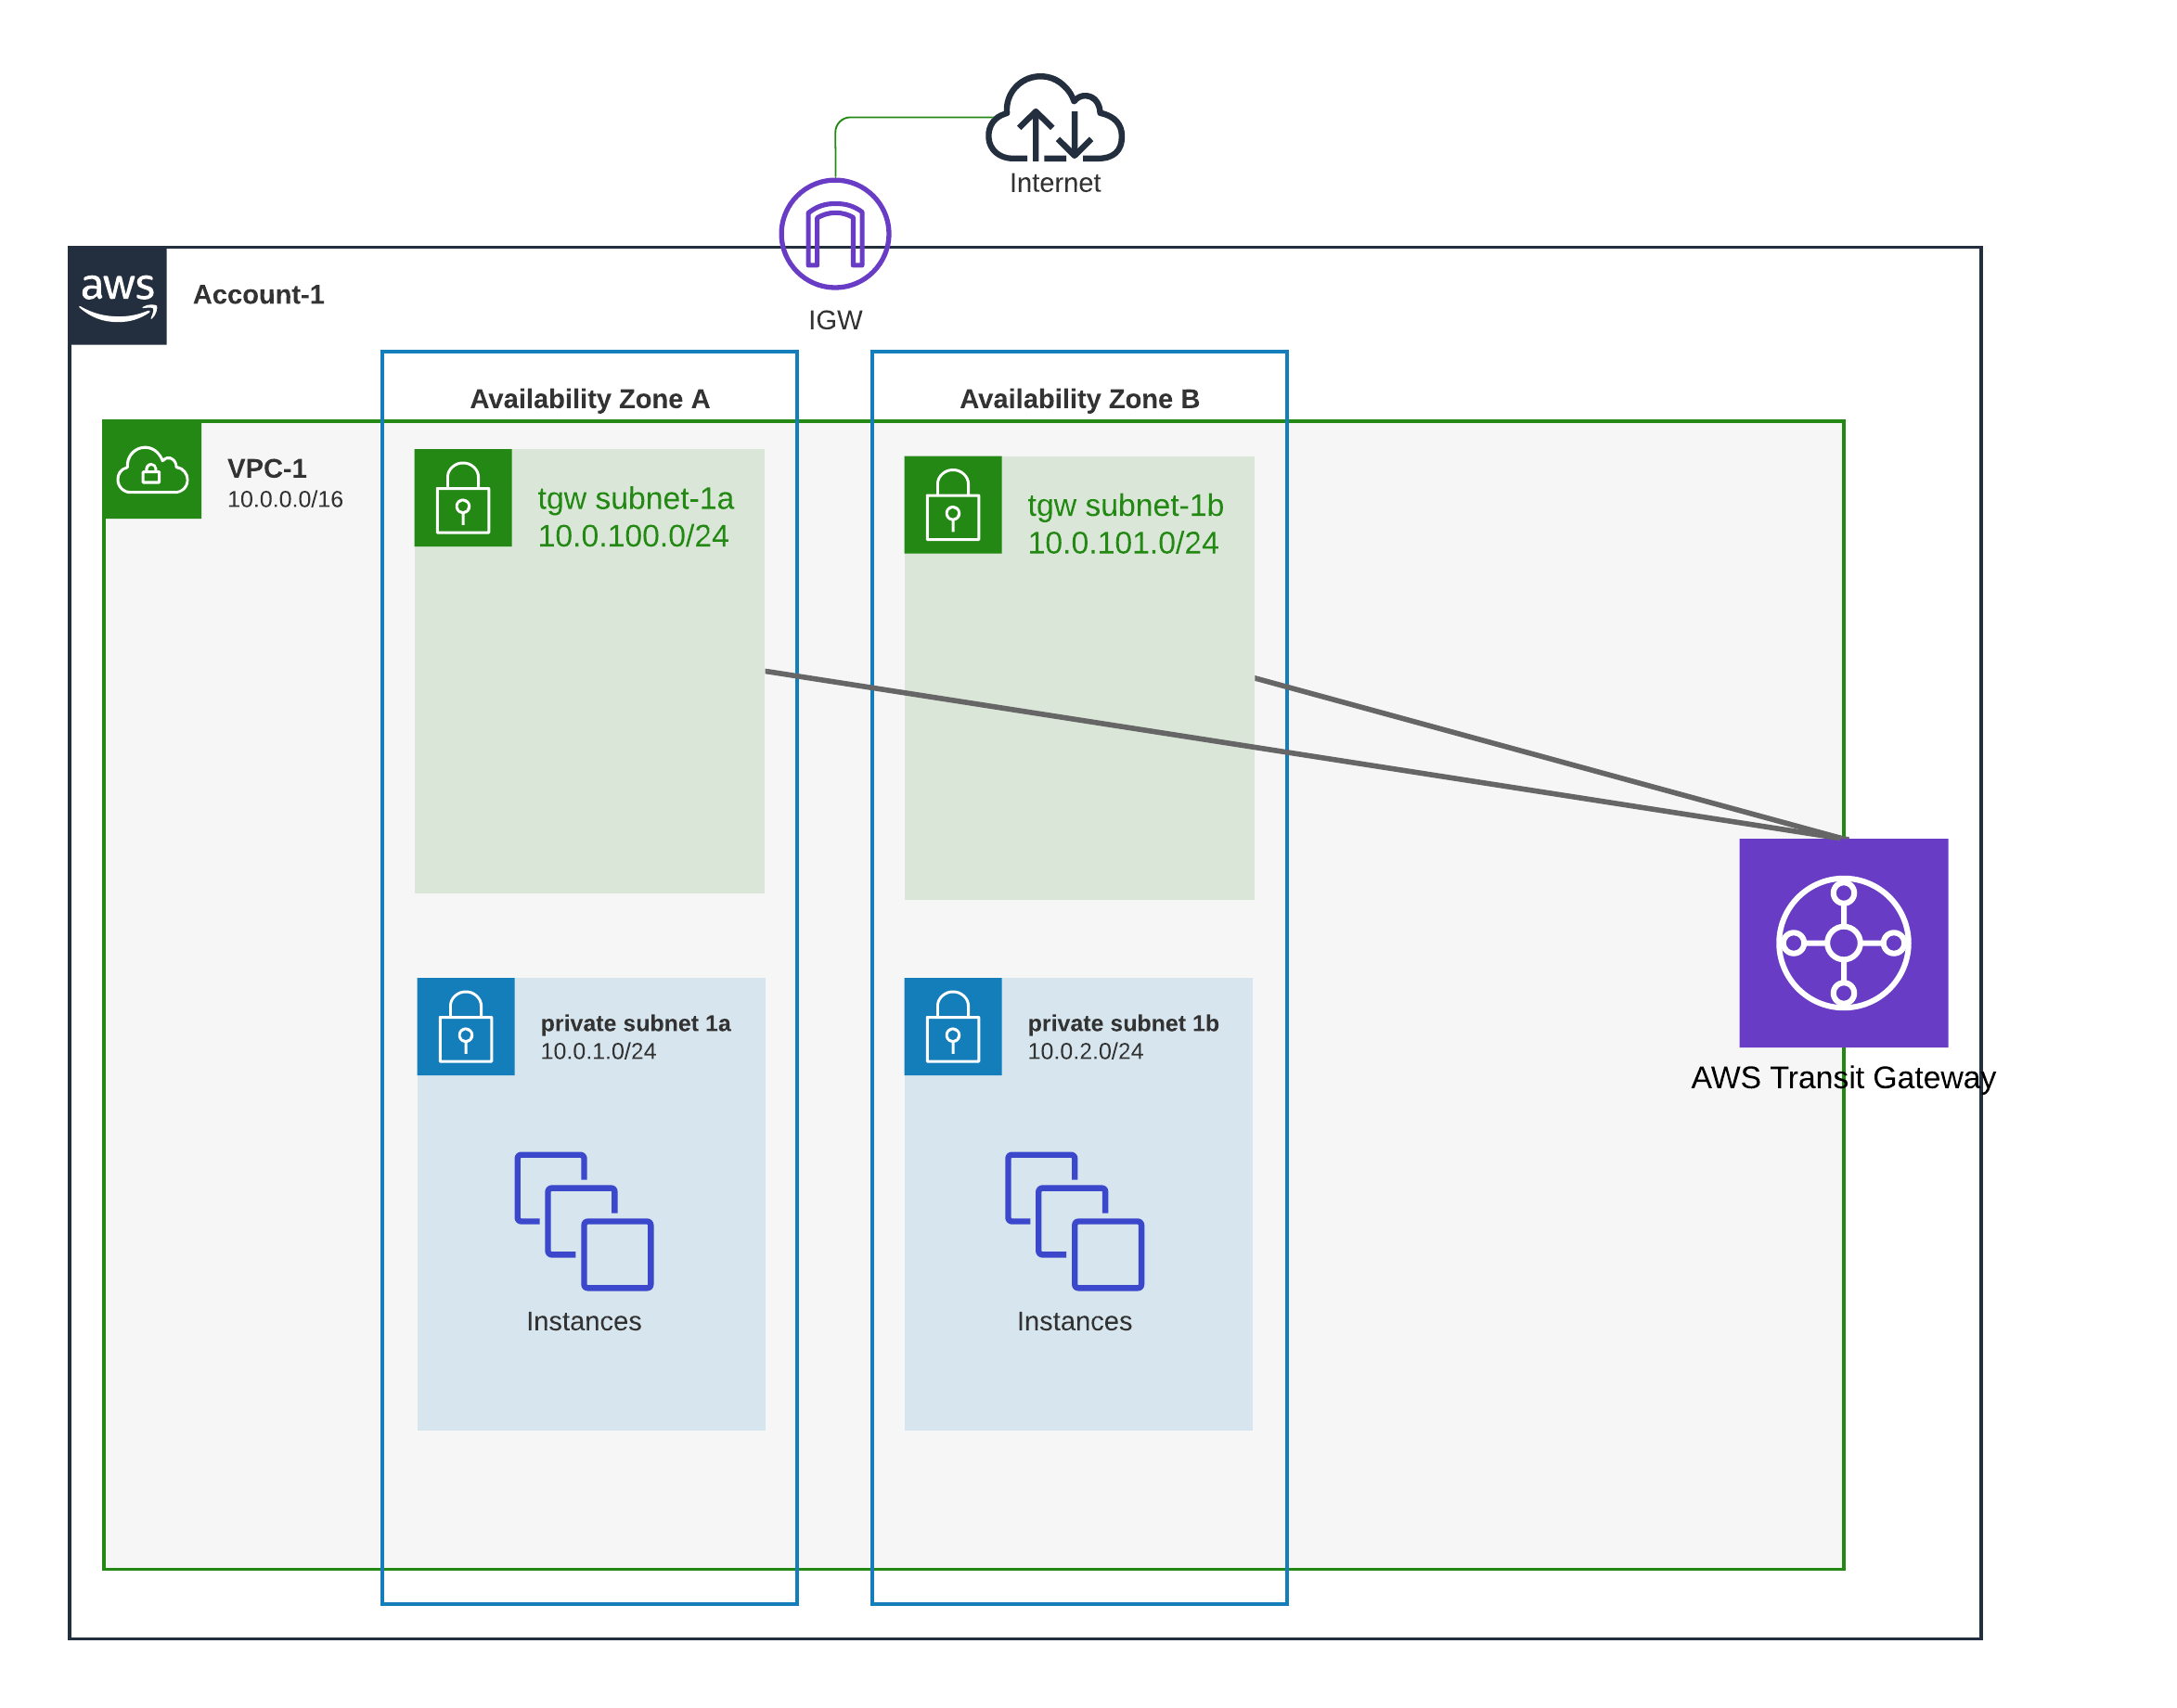This screenshot has height=1708, width=2177.
Task: Click the tgw subnet-1a lock icon
Action: click(x=463, y=498)
